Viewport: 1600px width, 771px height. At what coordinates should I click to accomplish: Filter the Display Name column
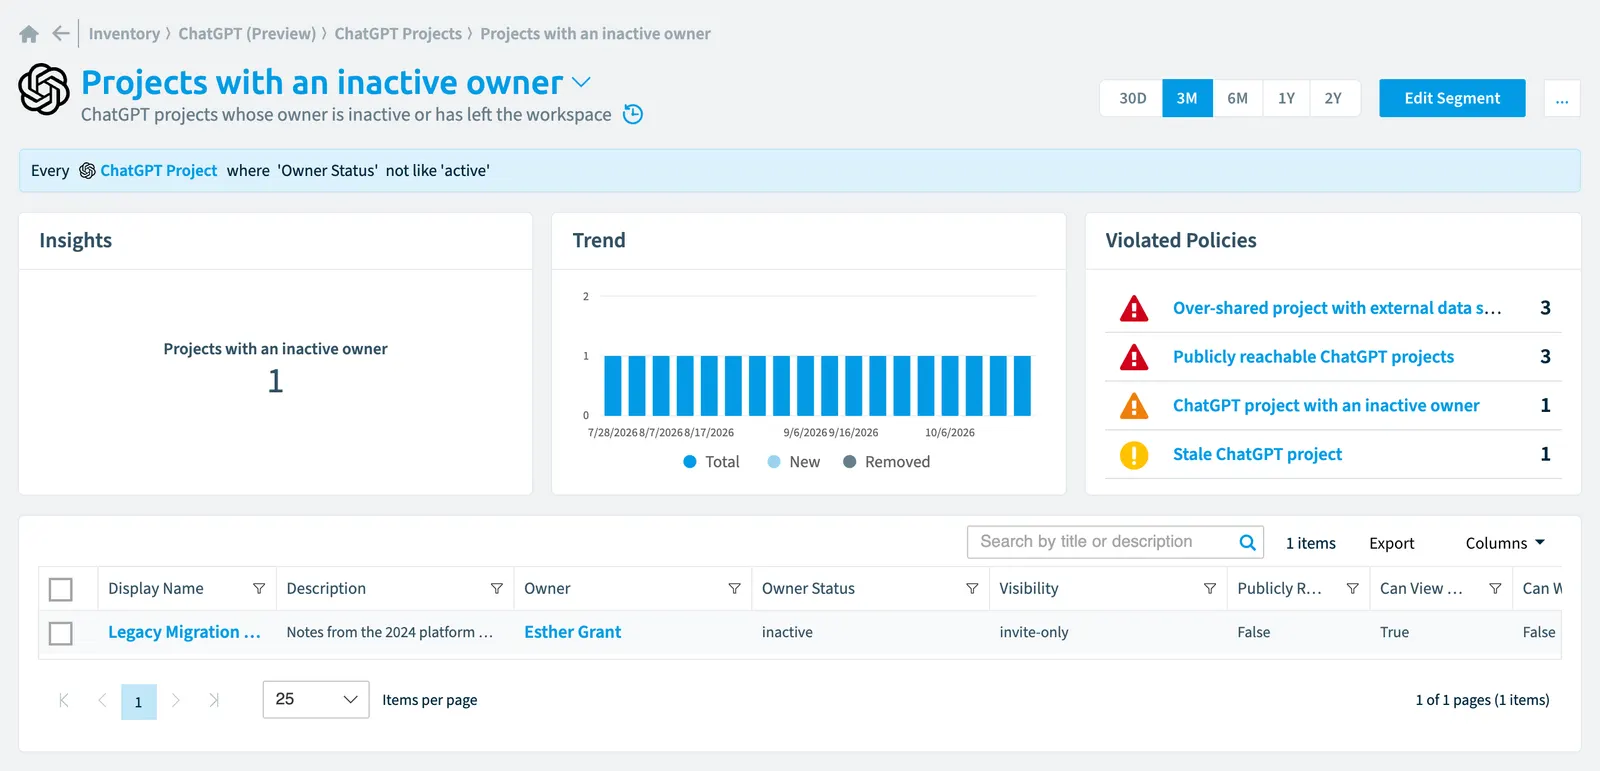point(259,589)
